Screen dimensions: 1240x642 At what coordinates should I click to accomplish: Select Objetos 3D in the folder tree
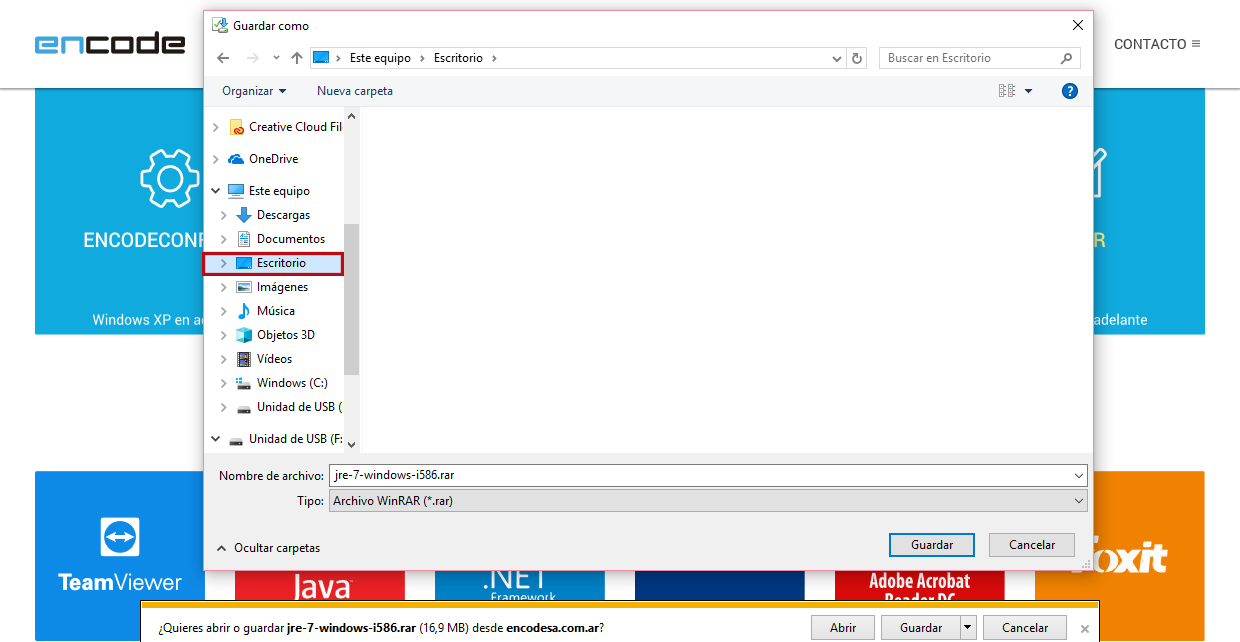pos(286,335)
